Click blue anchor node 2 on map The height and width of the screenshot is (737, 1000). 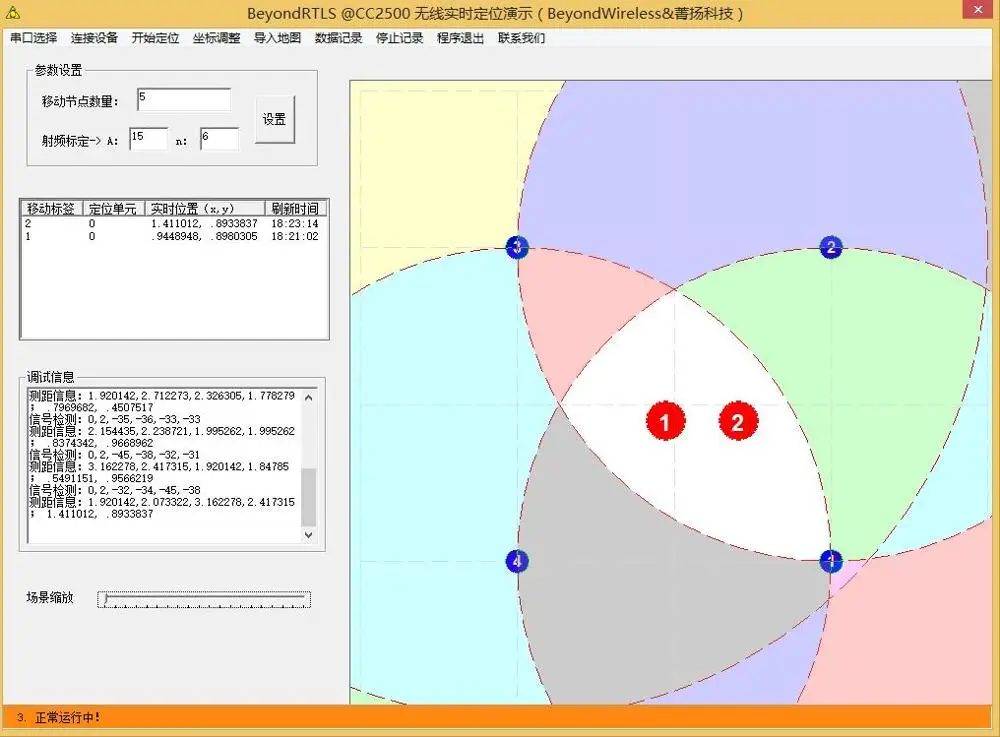[x=830, y=247]
